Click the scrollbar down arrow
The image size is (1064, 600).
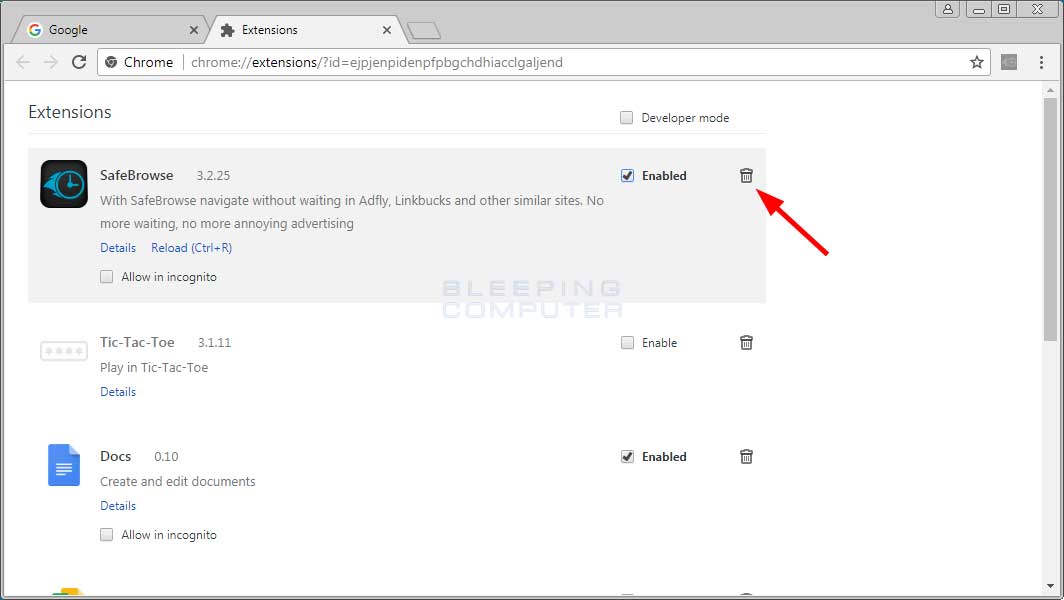tap(1050, 586)
